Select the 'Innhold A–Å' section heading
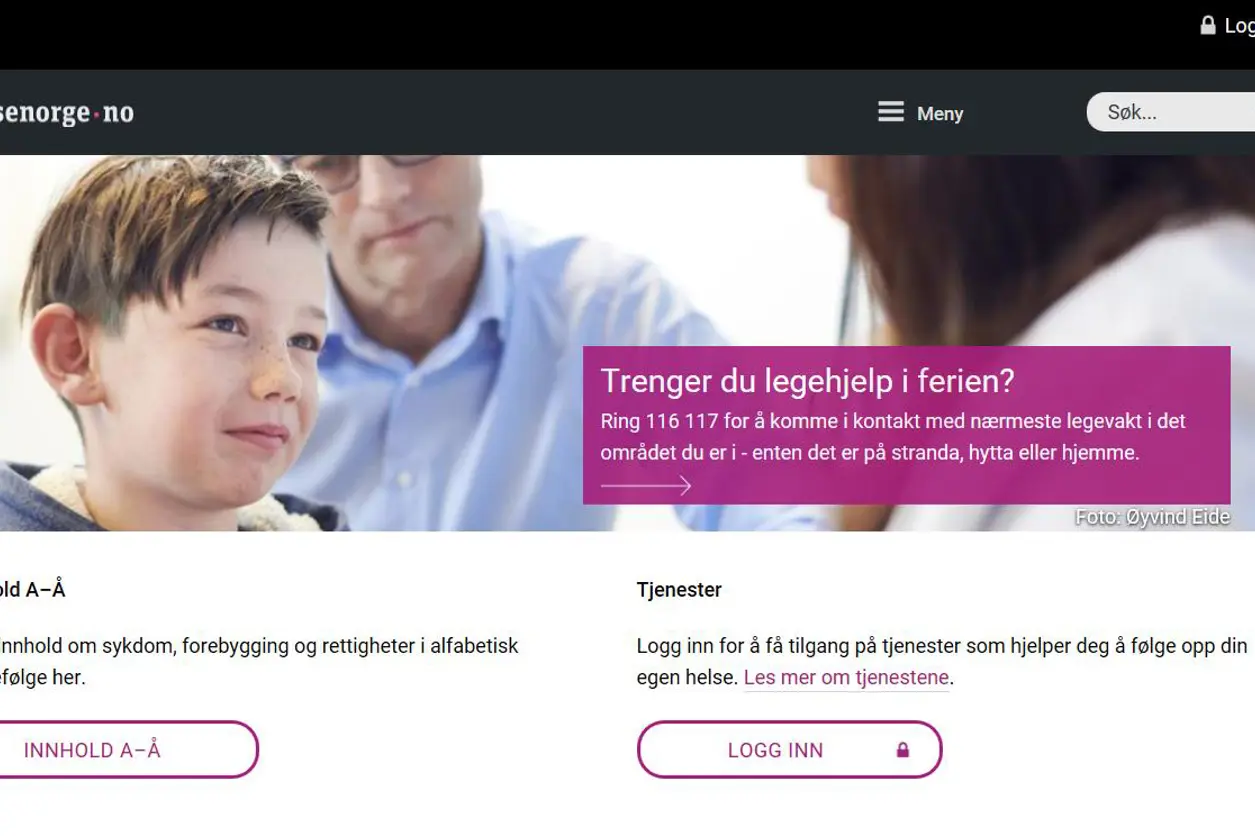Viewport: 1255px width, 836px height. 32,590
